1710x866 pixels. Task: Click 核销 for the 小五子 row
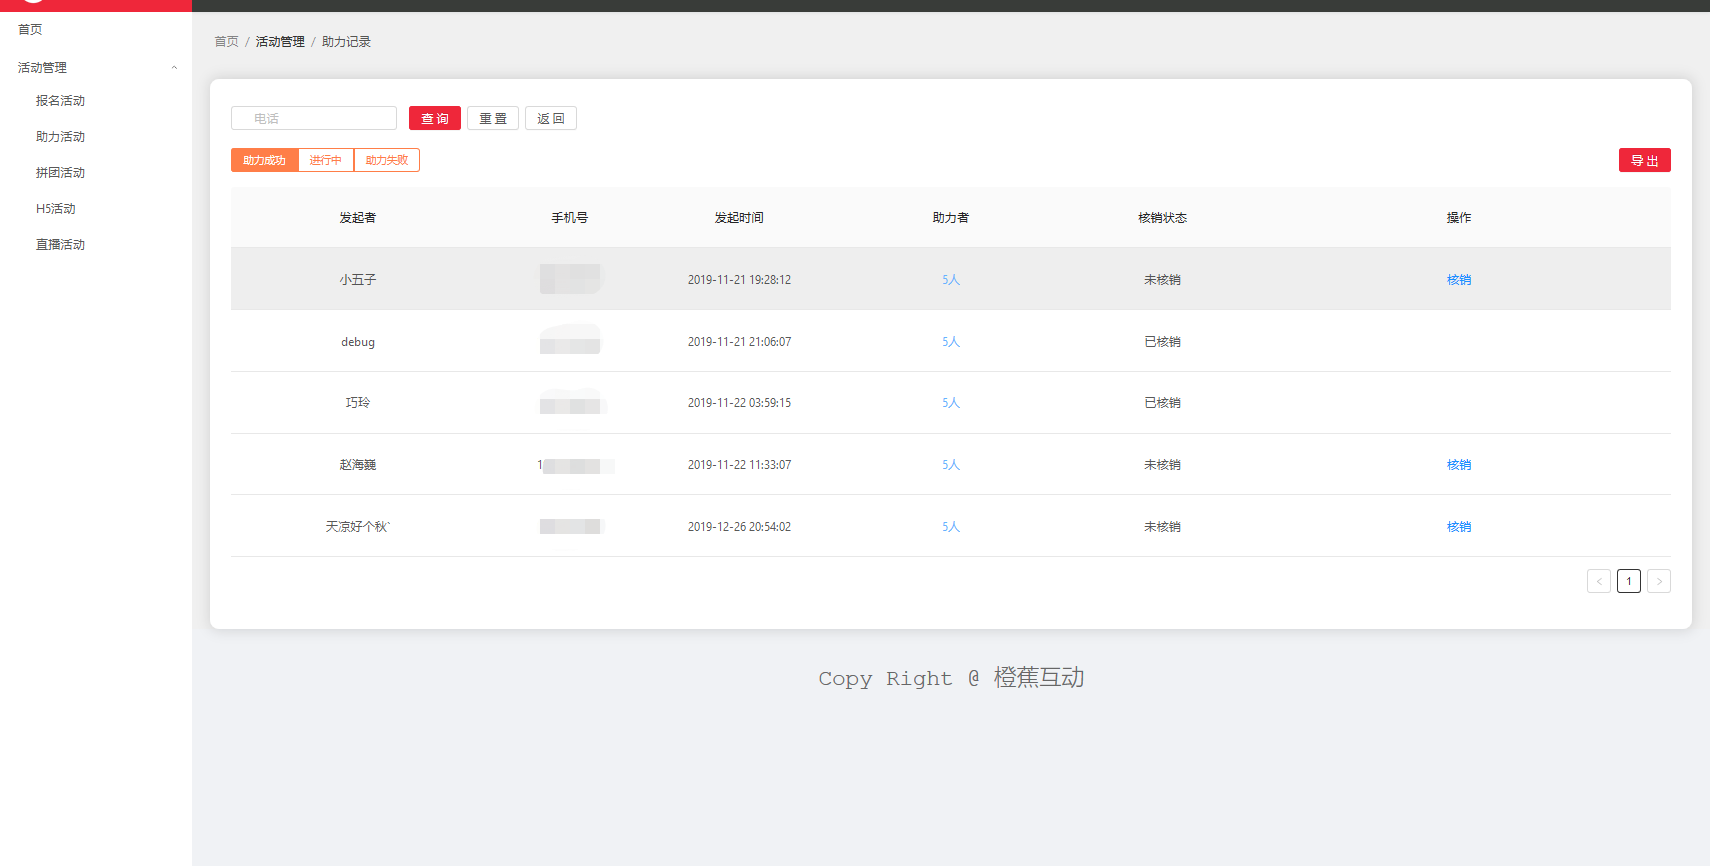click(1459, 280)
